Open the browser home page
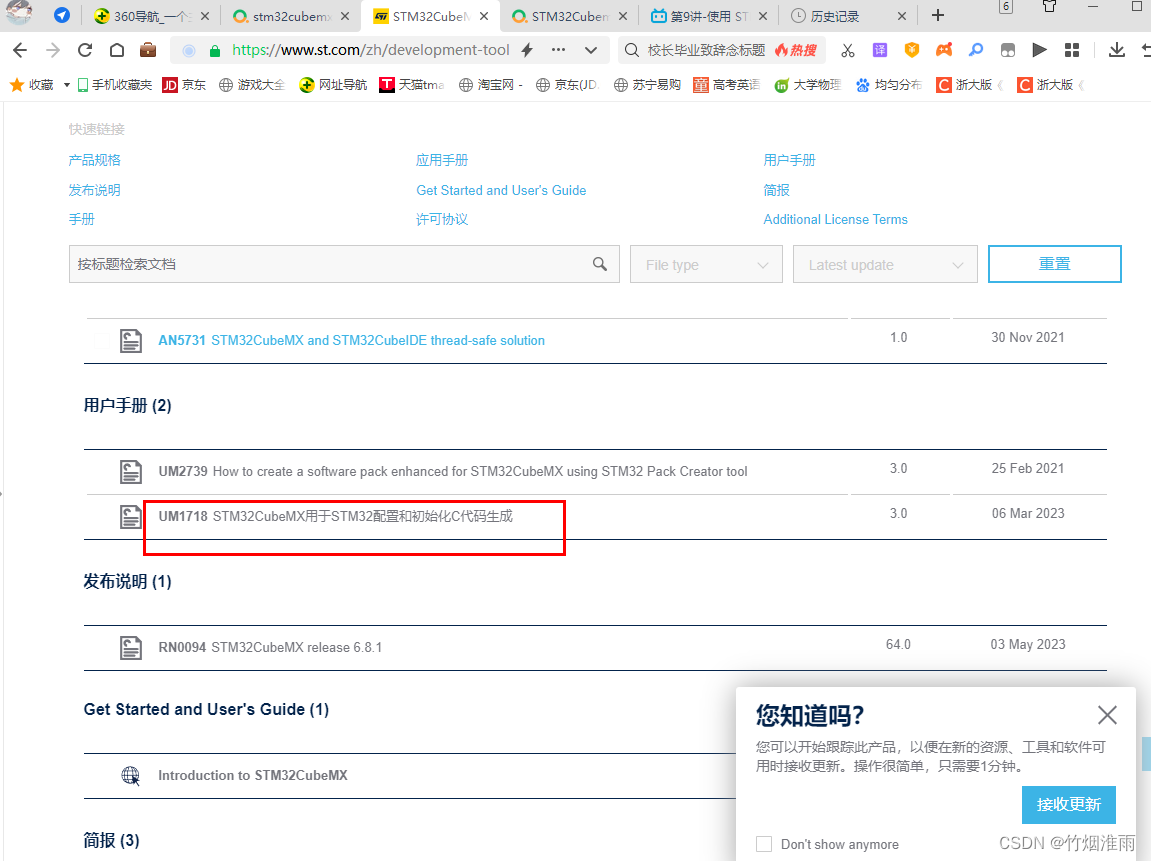 click(117, 50)
